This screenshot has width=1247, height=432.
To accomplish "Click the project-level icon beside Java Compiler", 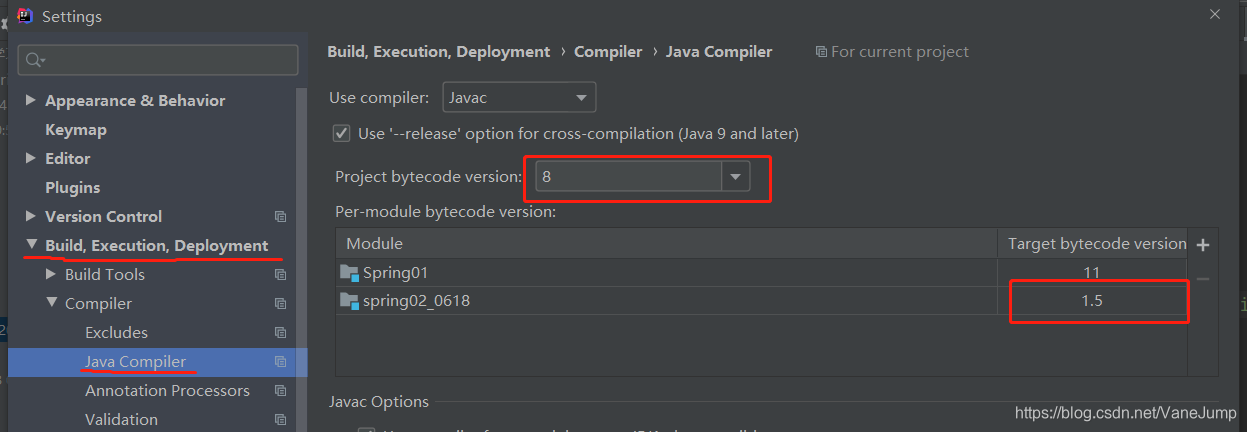I will click(280, 362).
